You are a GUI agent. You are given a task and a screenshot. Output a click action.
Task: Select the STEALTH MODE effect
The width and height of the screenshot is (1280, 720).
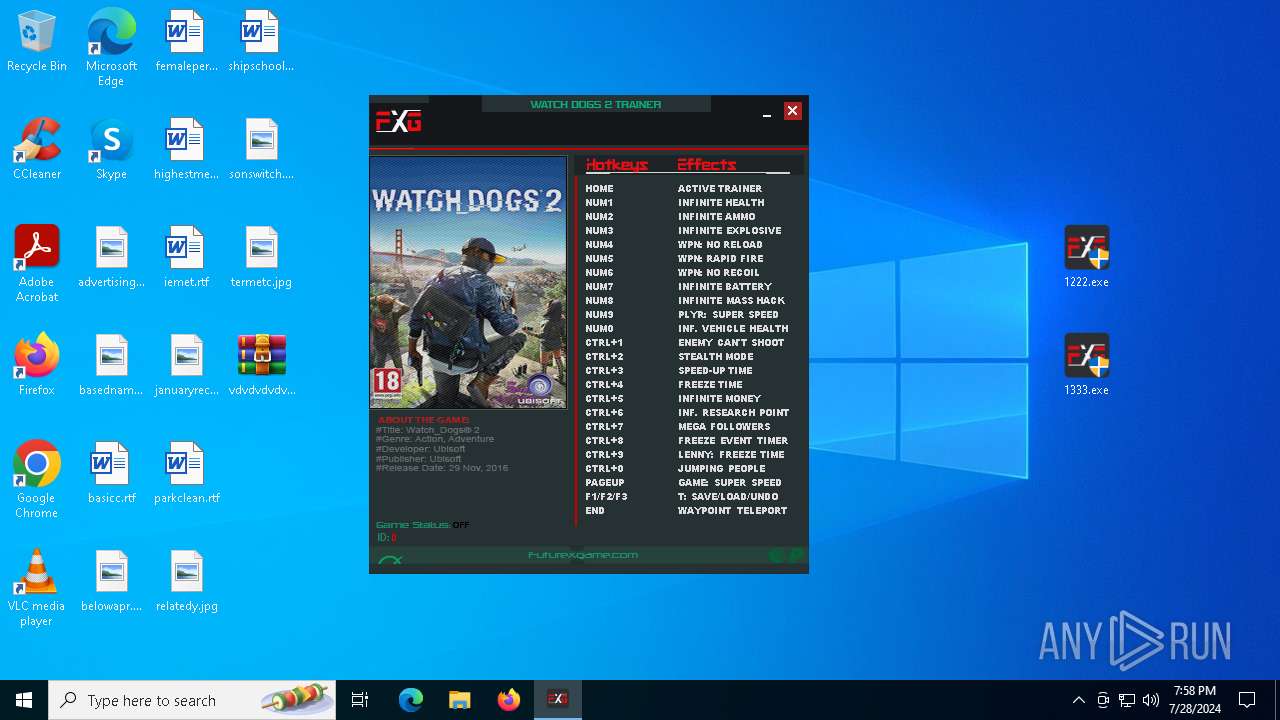pyautogui.click(x=716, y=356)
